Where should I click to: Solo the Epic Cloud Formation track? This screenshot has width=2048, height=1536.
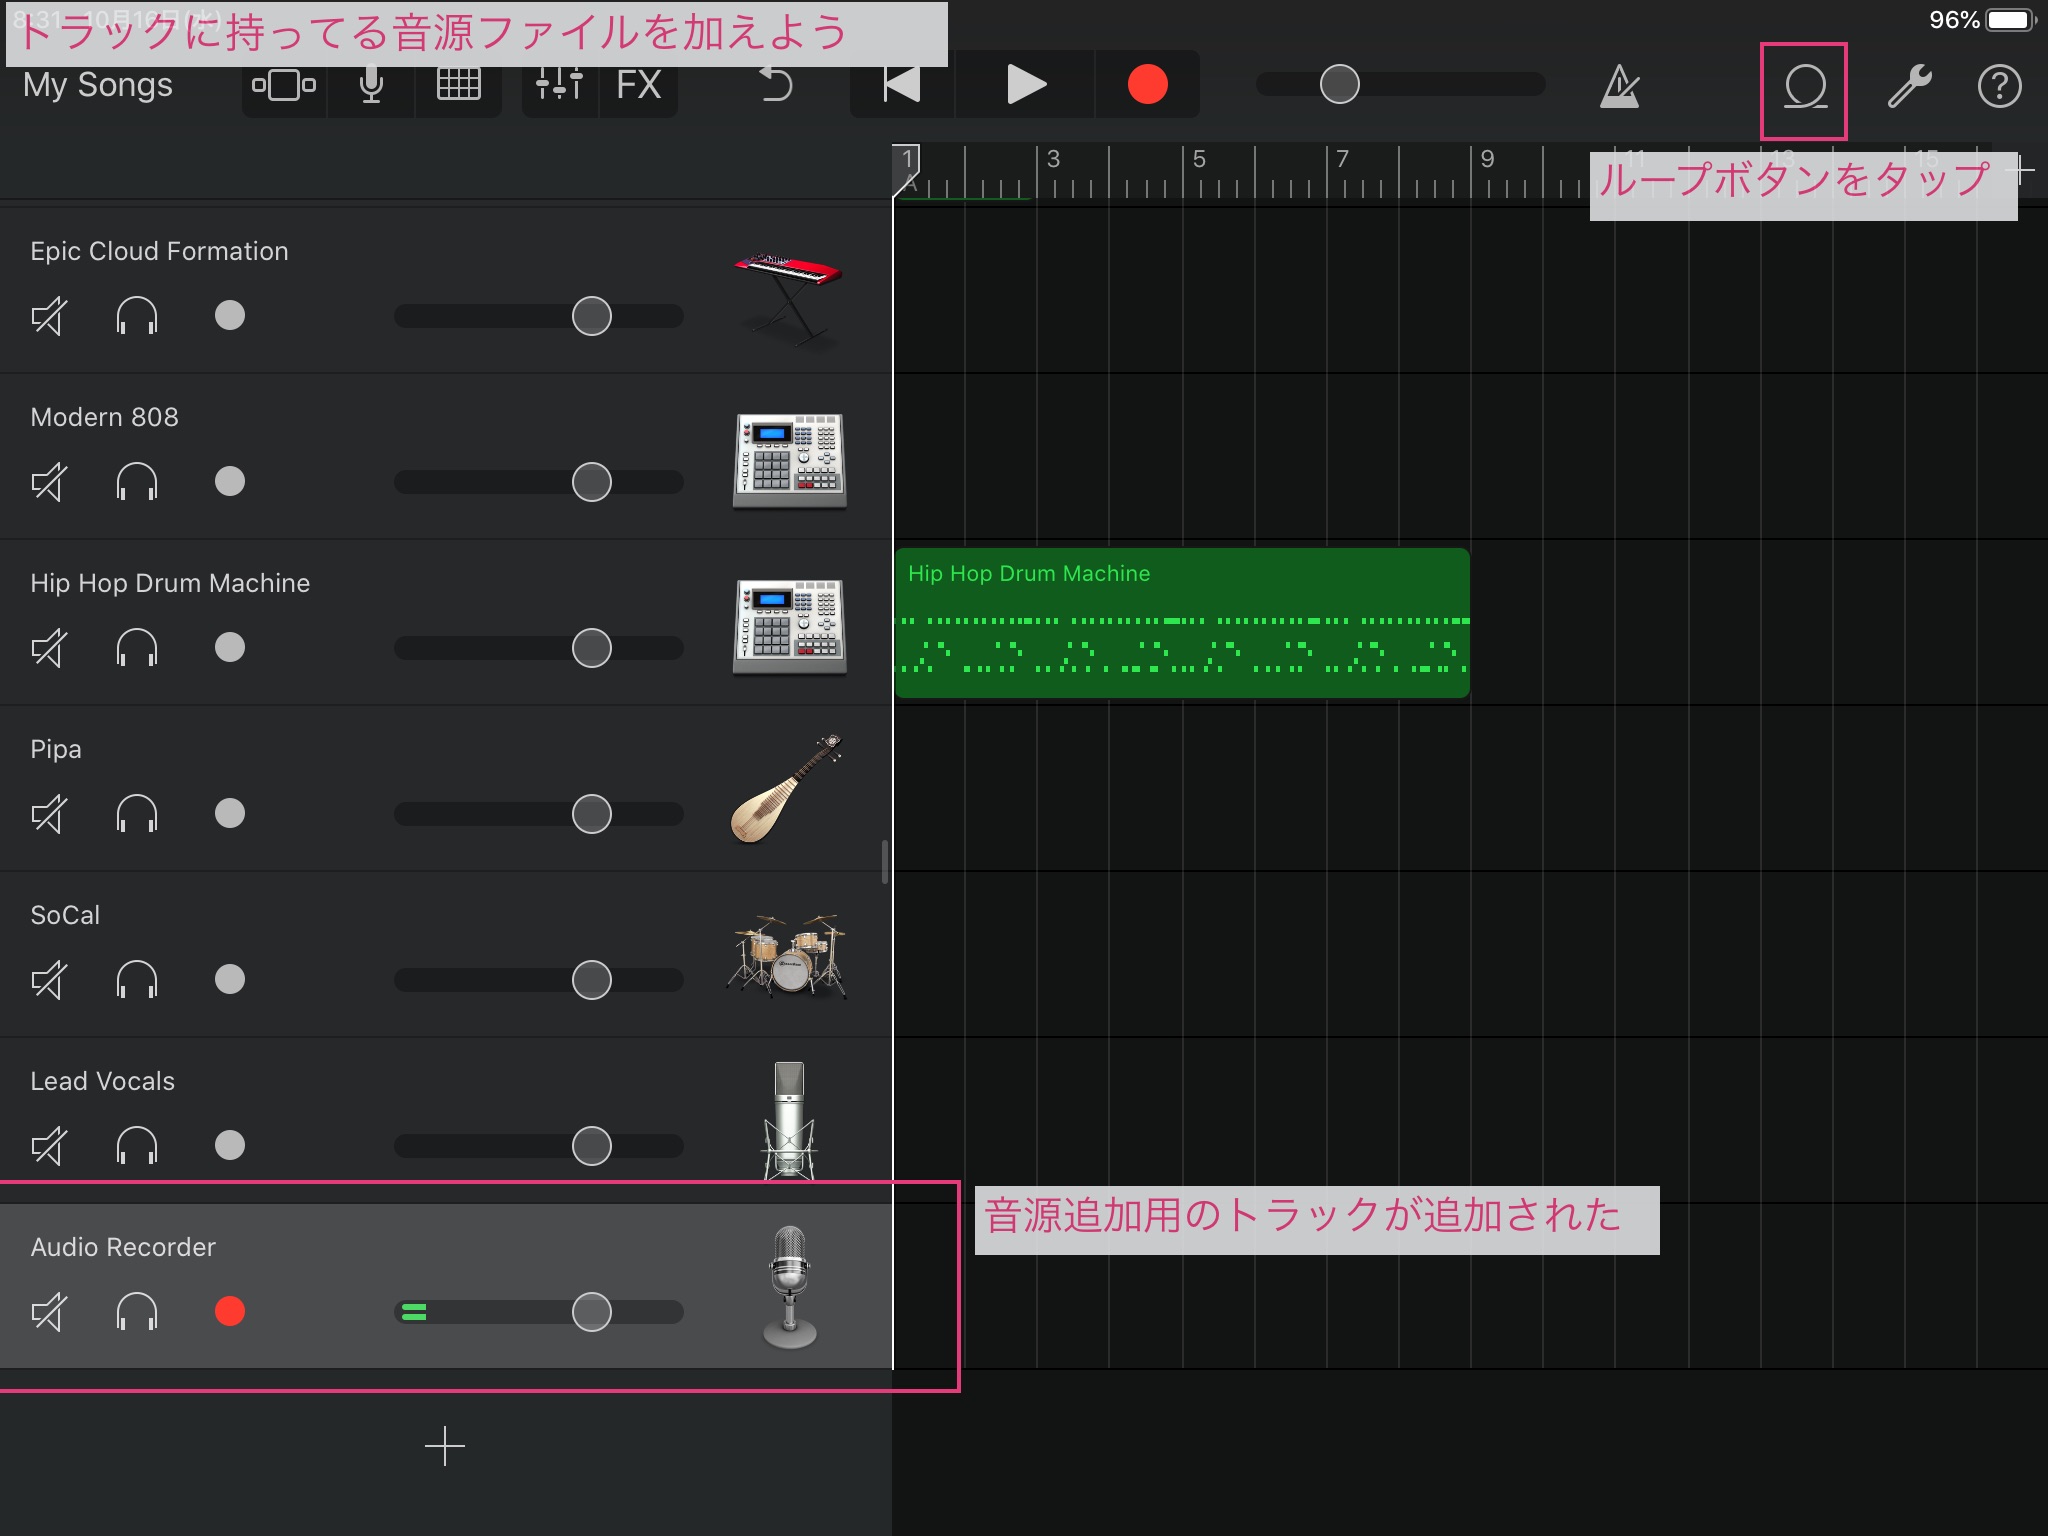click(x=137, y=316)
